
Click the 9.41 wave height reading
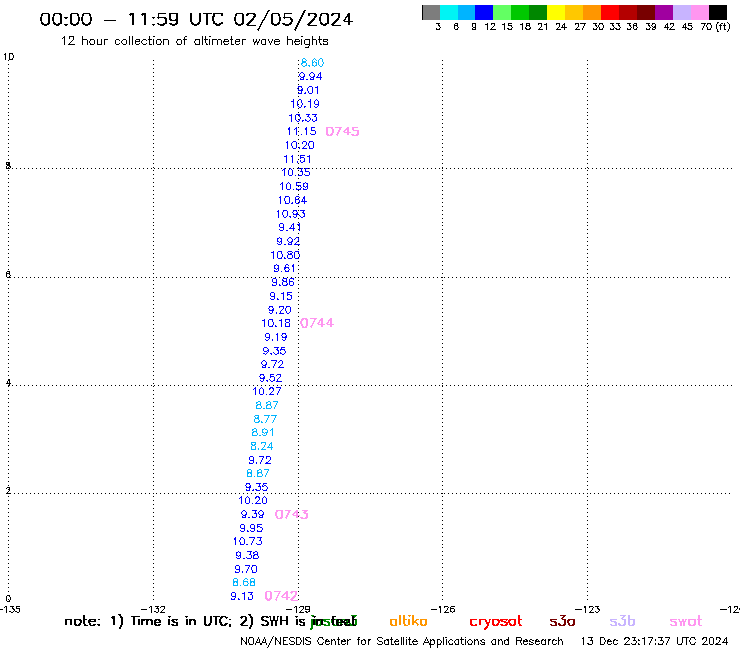tap(290, 228)
